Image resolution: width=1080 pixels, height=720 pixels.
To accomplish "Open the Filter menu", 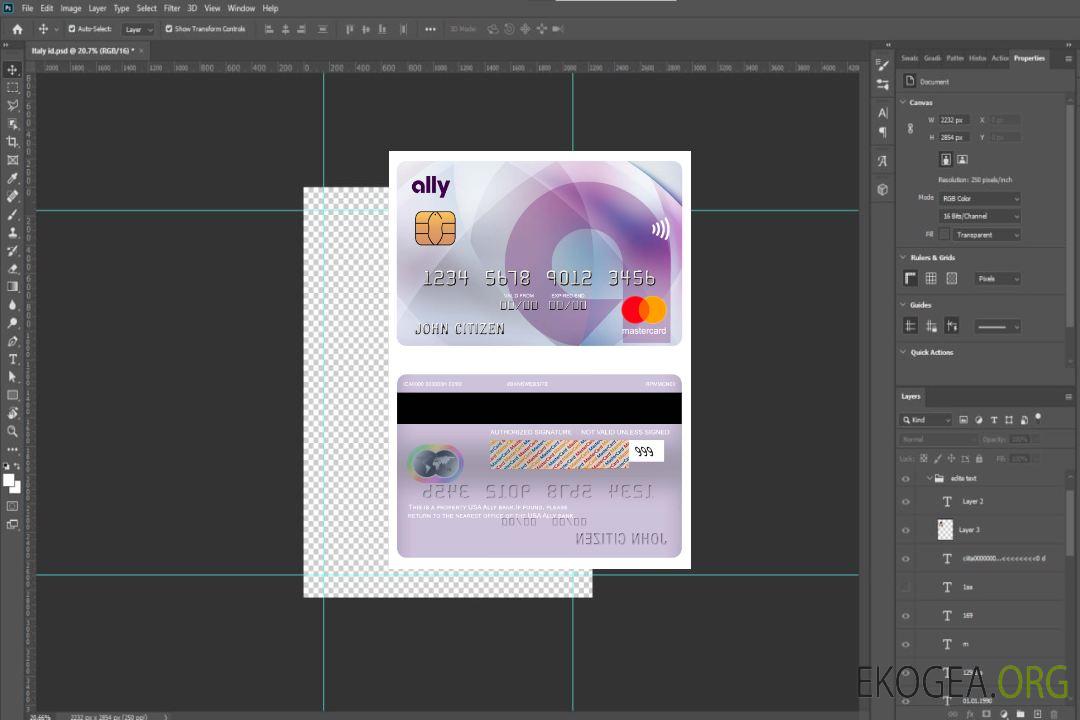I will 172,8.
